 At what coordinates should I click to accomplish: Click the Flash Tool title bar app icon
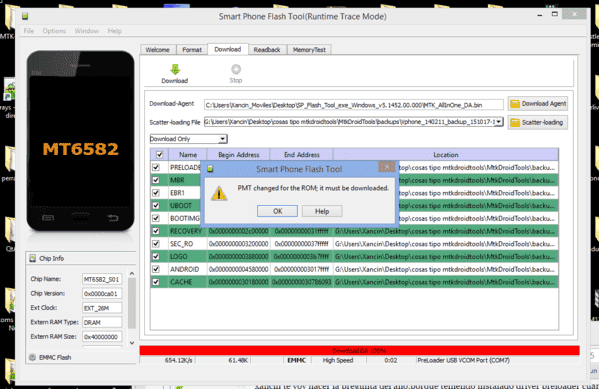[25, 16]
